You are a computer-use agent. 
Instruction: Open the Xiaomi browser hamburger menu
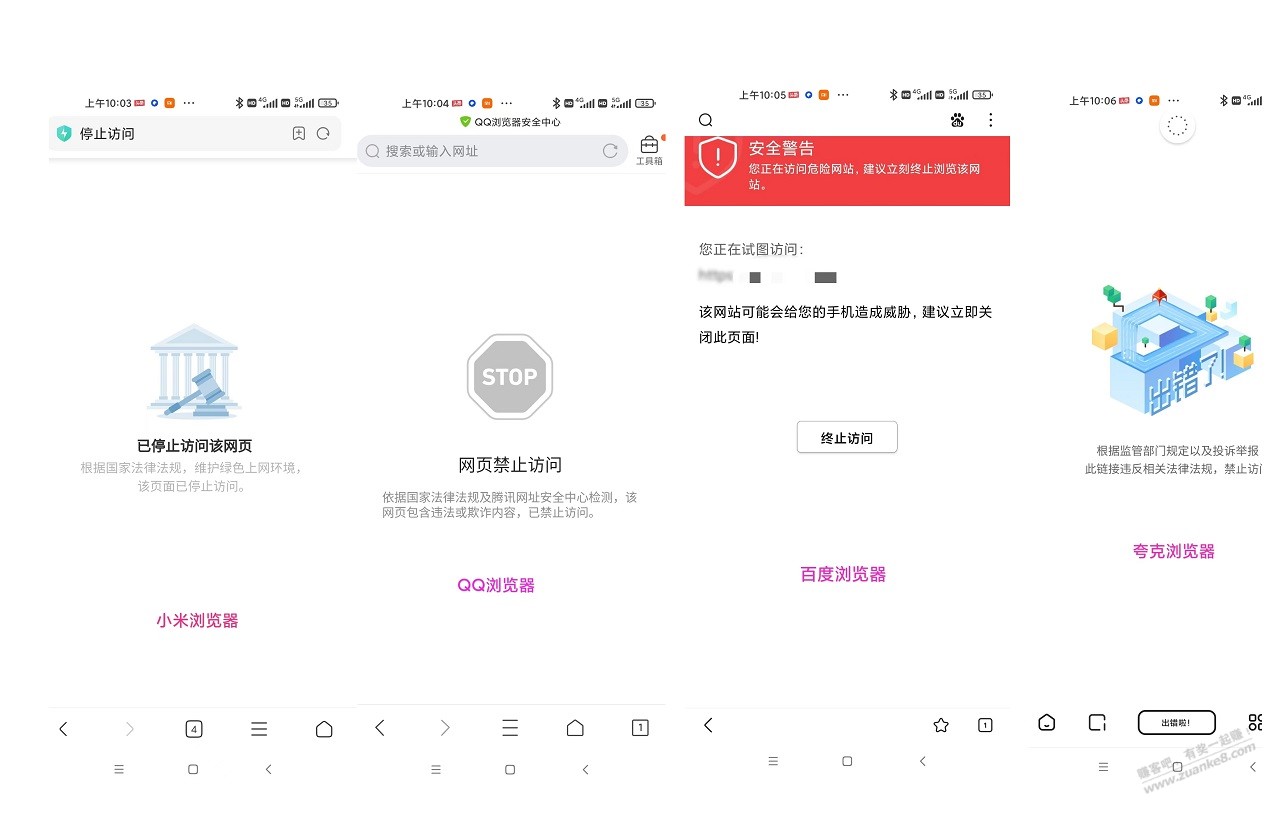point(259,730)
